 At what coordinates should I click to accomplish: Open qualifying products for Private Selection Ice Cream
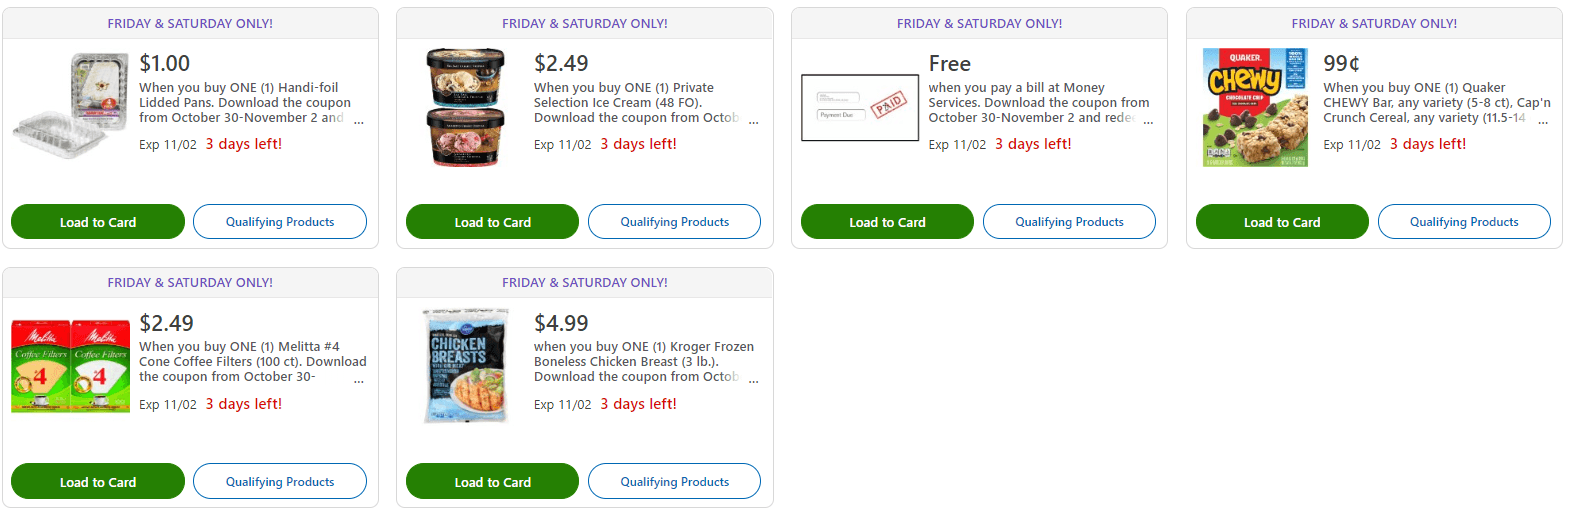[x=674, y=222]
